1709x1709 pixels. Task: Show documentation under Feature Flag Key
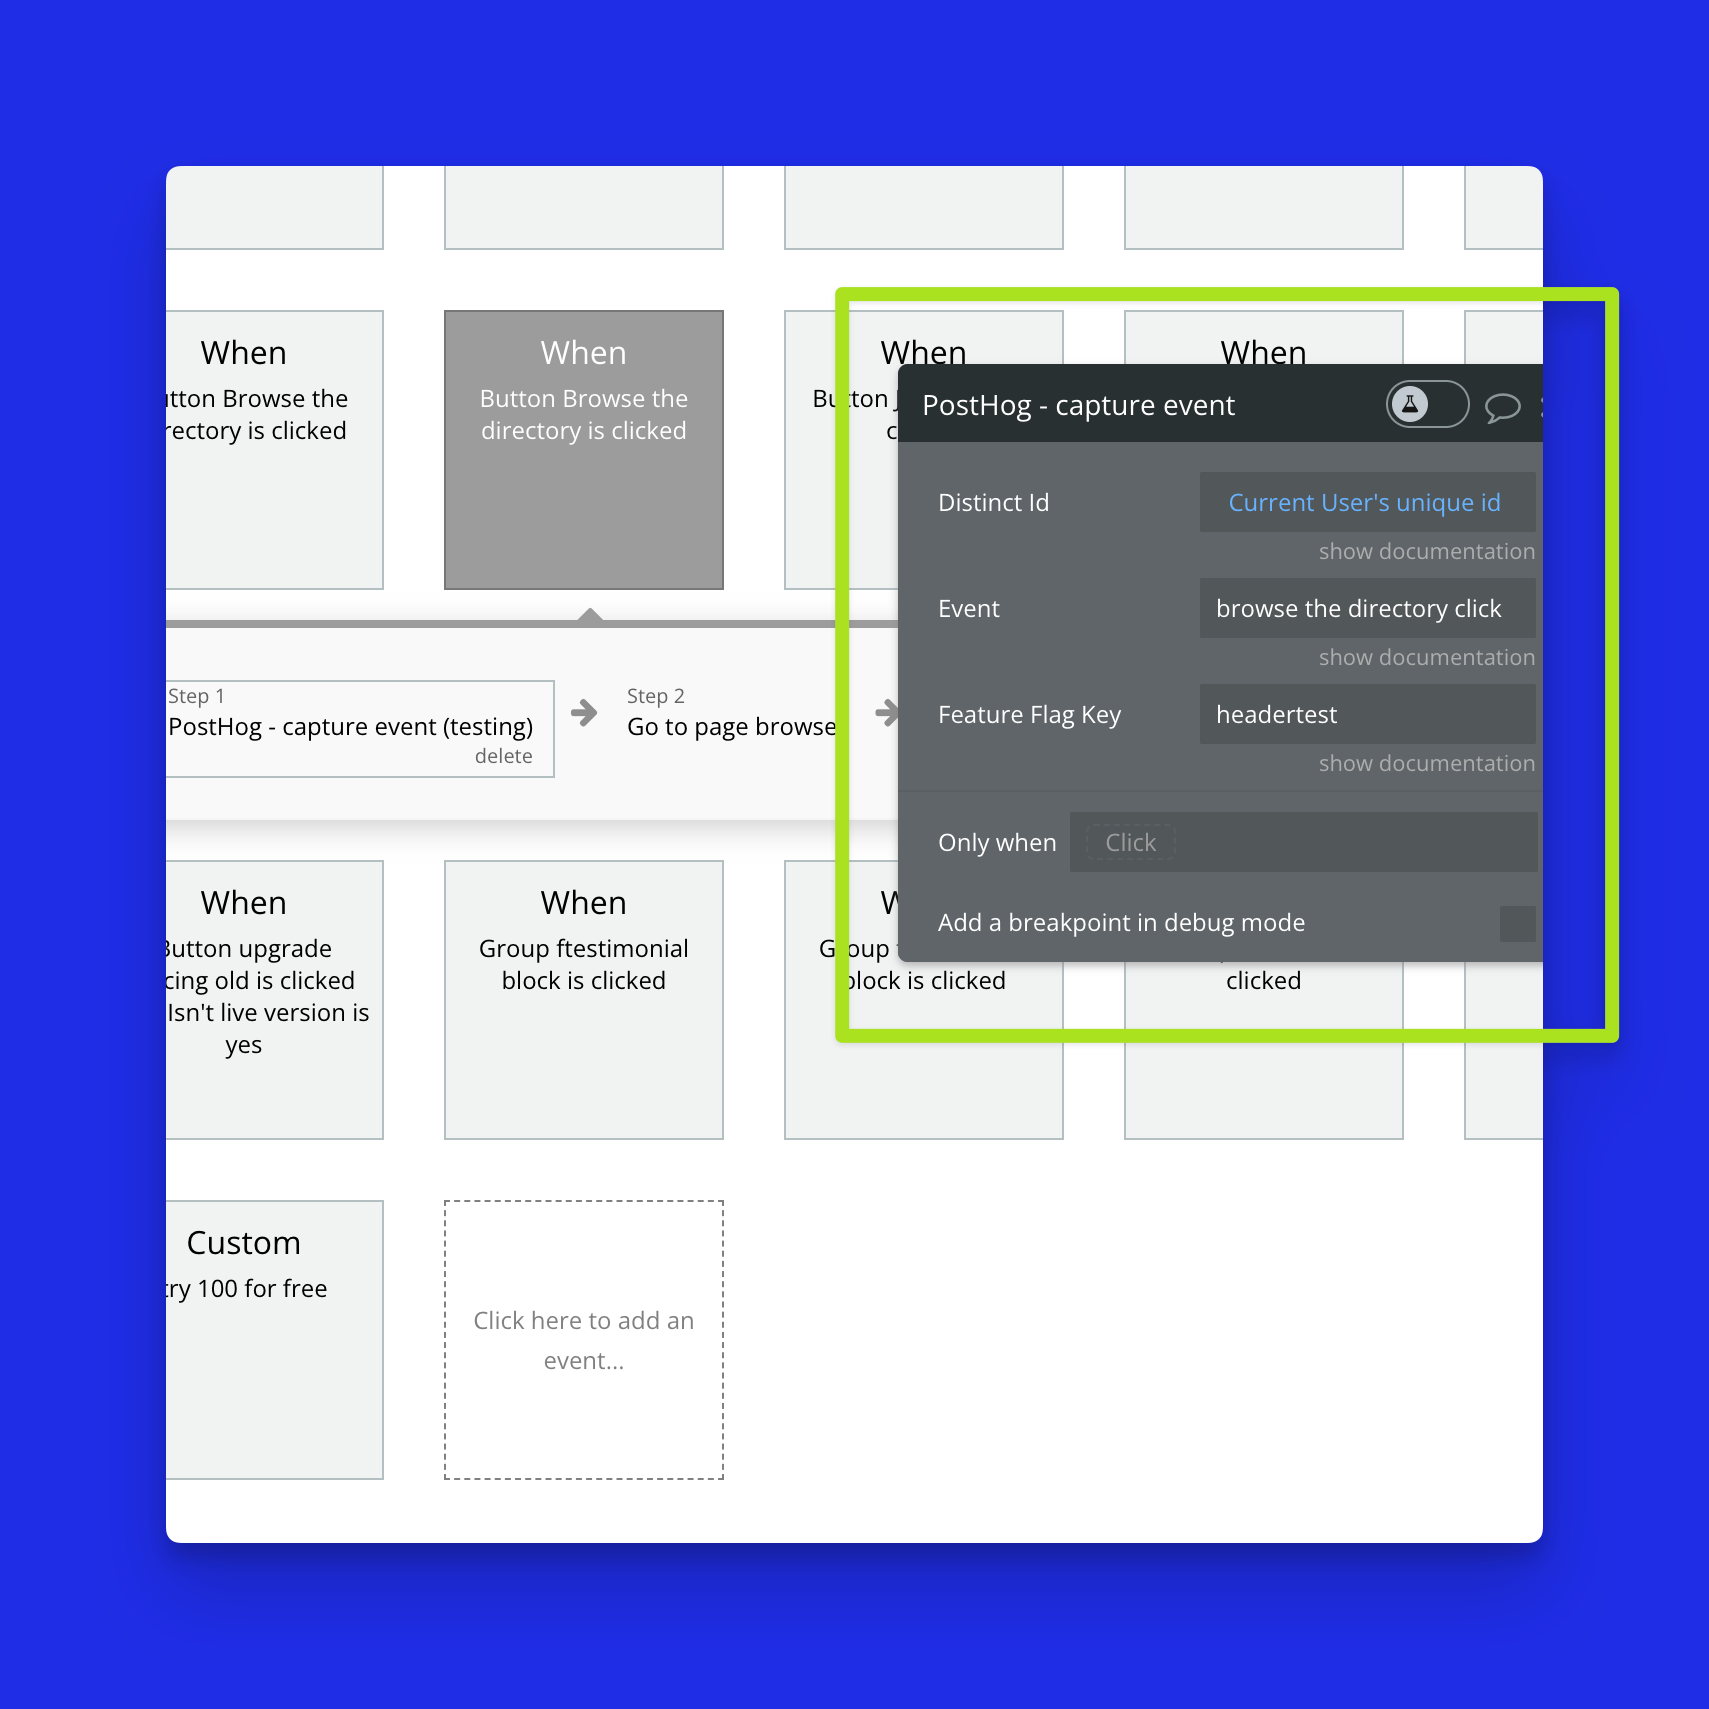click(x=1426, y=764)
